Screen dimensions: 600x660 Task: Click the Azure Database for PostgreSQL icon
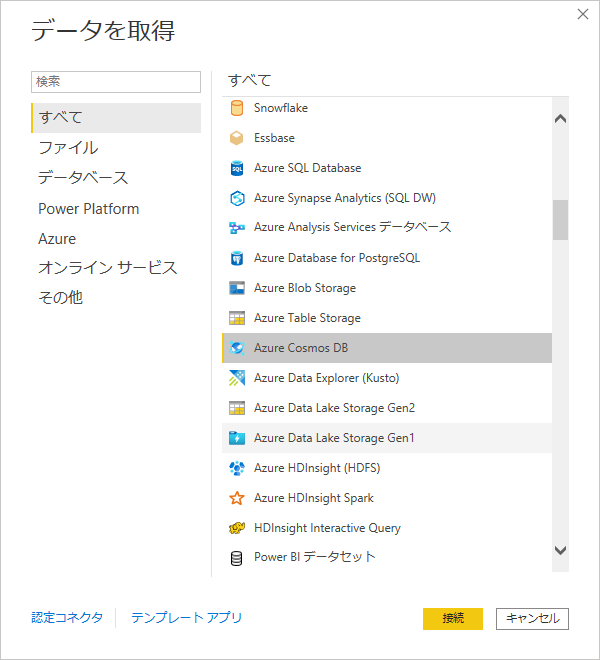click(237, 258)
